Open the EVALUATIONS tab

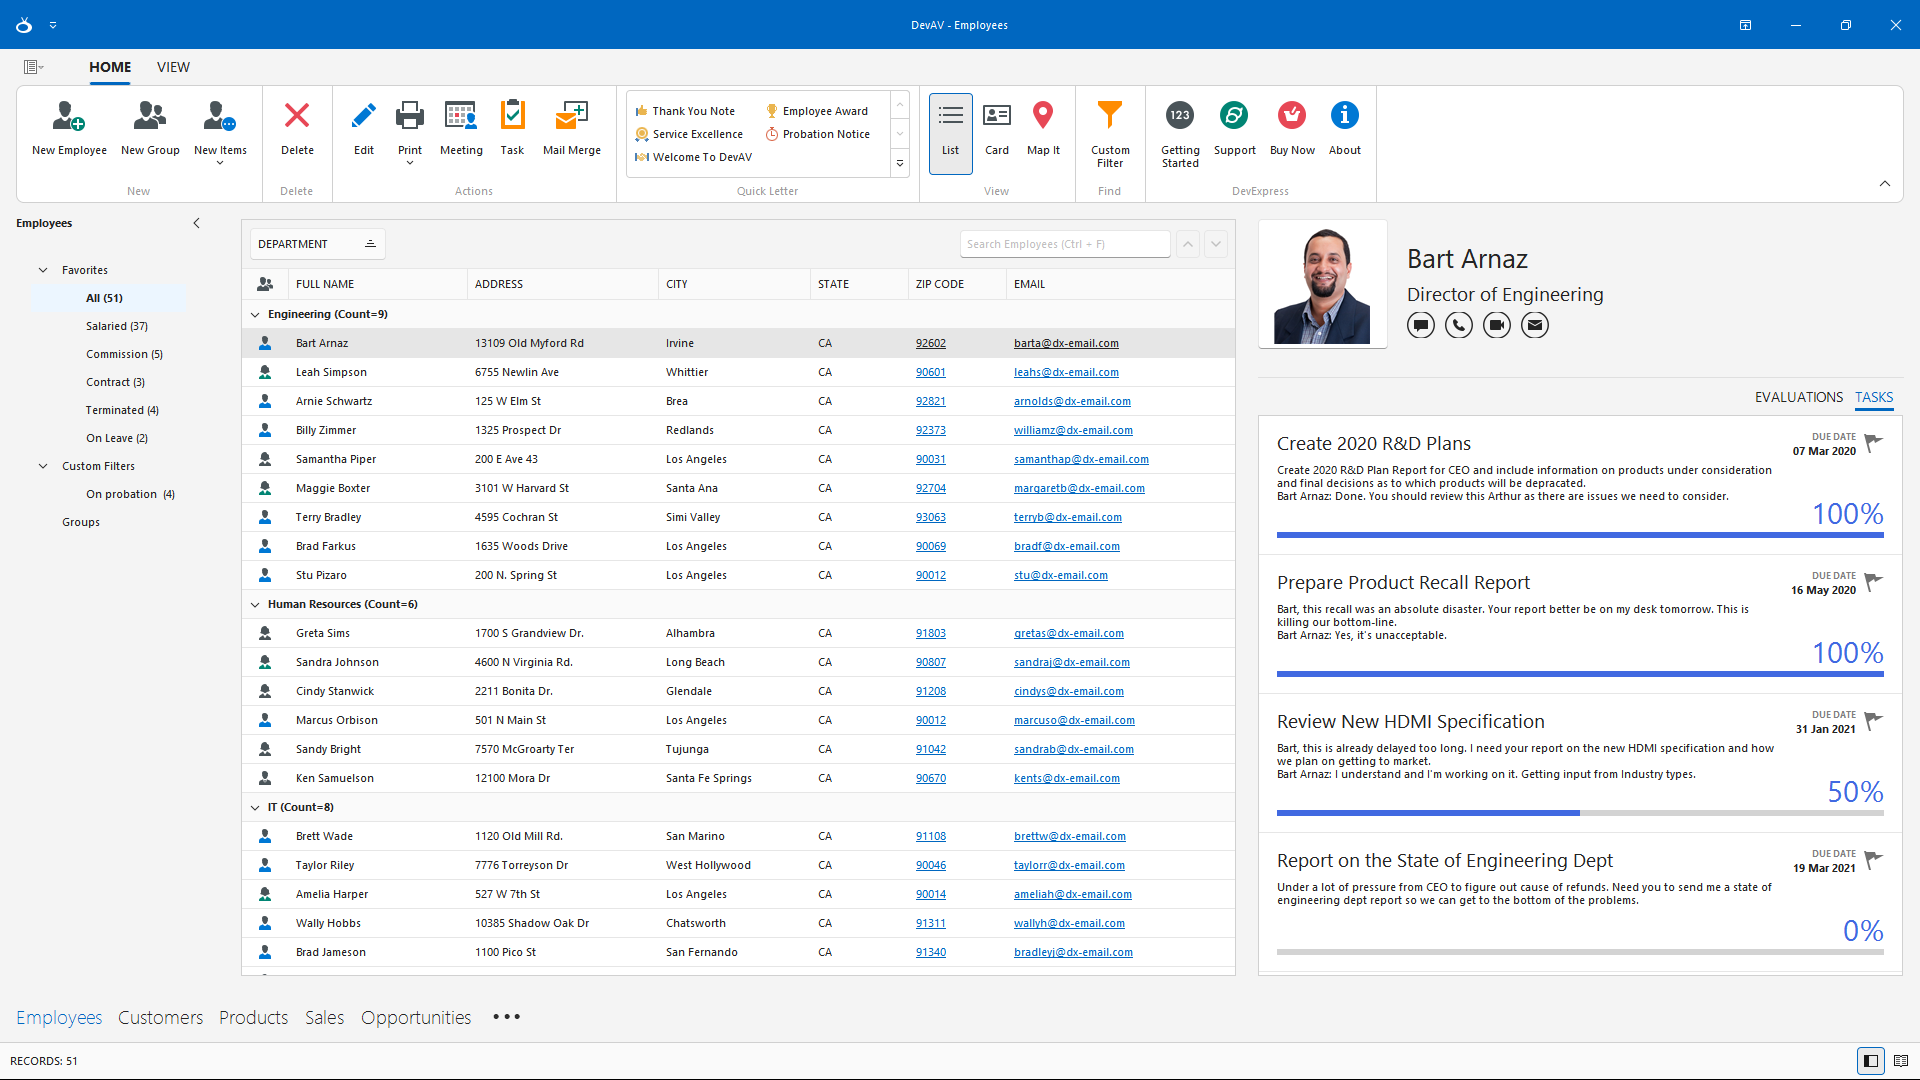coord(1798,397)
